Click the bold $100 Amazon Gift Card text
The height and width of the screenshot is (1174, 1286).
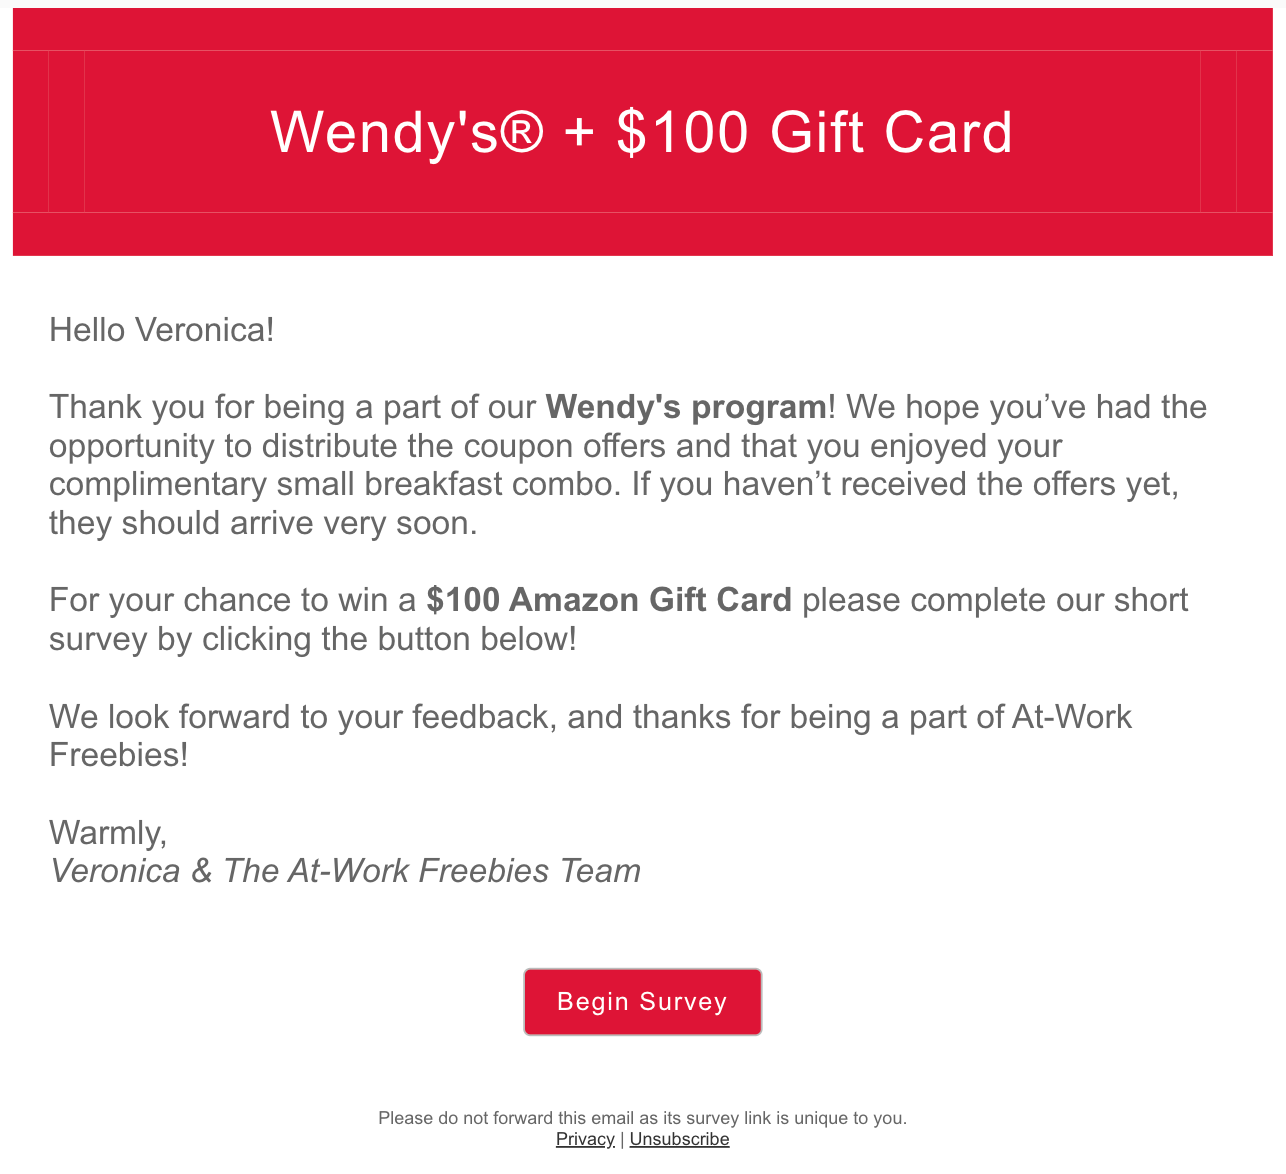[x=609, y=600]
